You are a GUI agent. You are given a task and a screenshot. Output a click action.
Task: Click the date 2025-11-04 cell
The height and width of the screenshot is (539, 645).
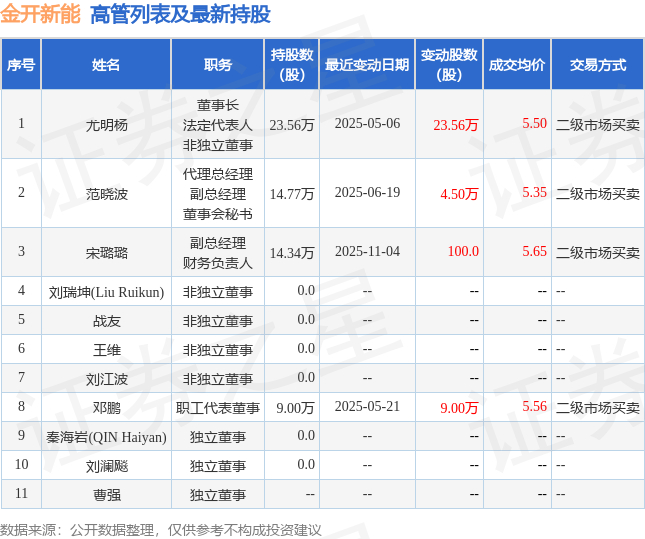click(367, 251)
